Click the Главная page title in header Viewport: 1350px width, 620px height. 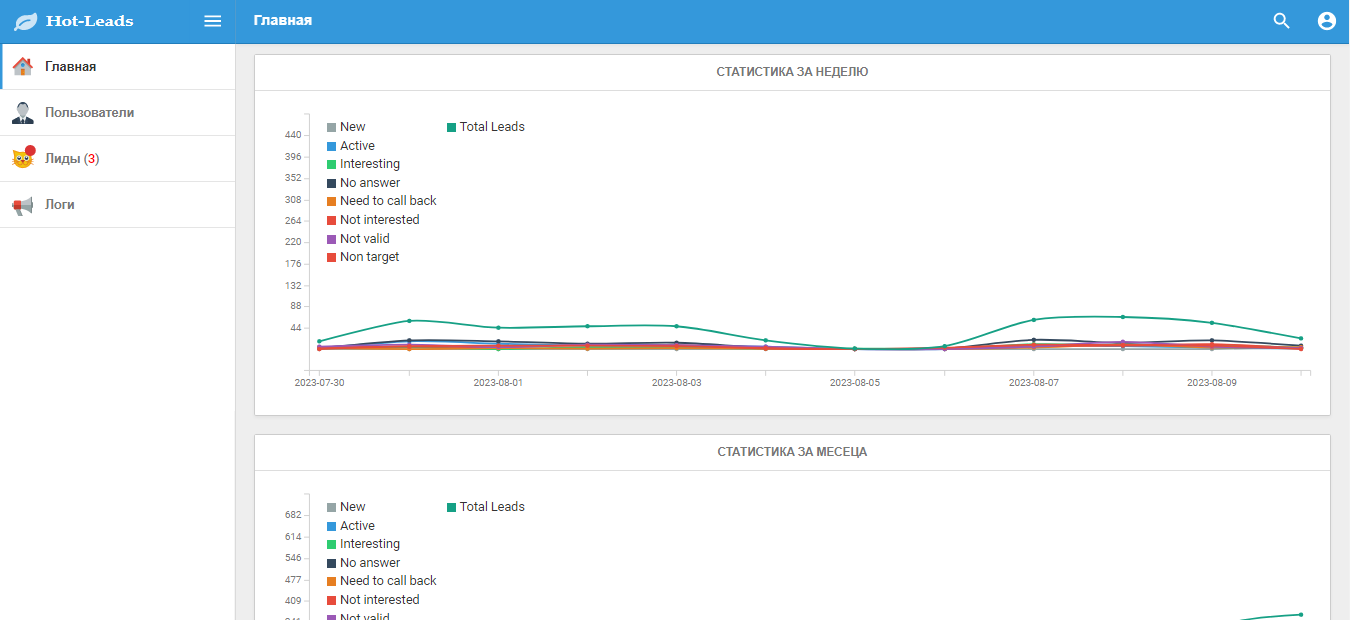(x=283, y=20)
